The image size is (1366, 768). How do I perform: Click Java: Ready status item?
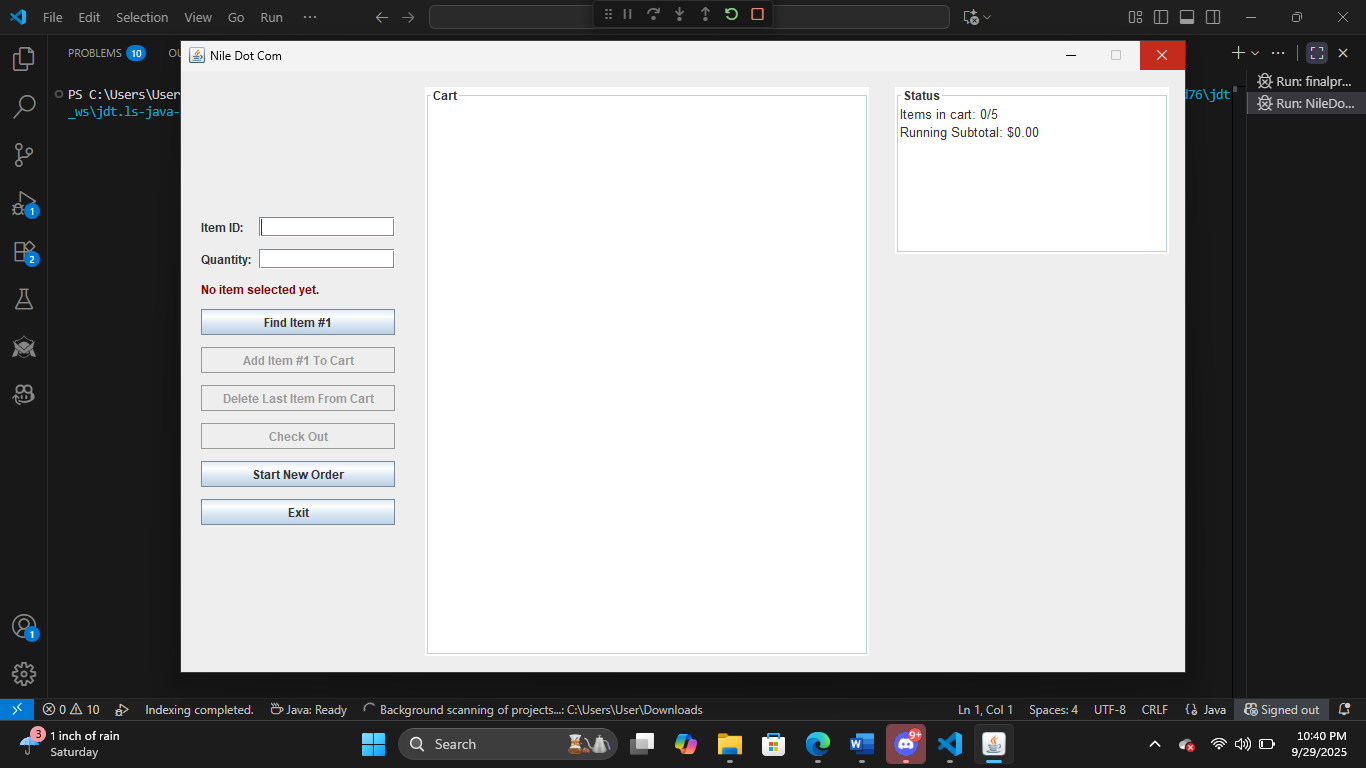pyautogui.click(x=308, y=709)
